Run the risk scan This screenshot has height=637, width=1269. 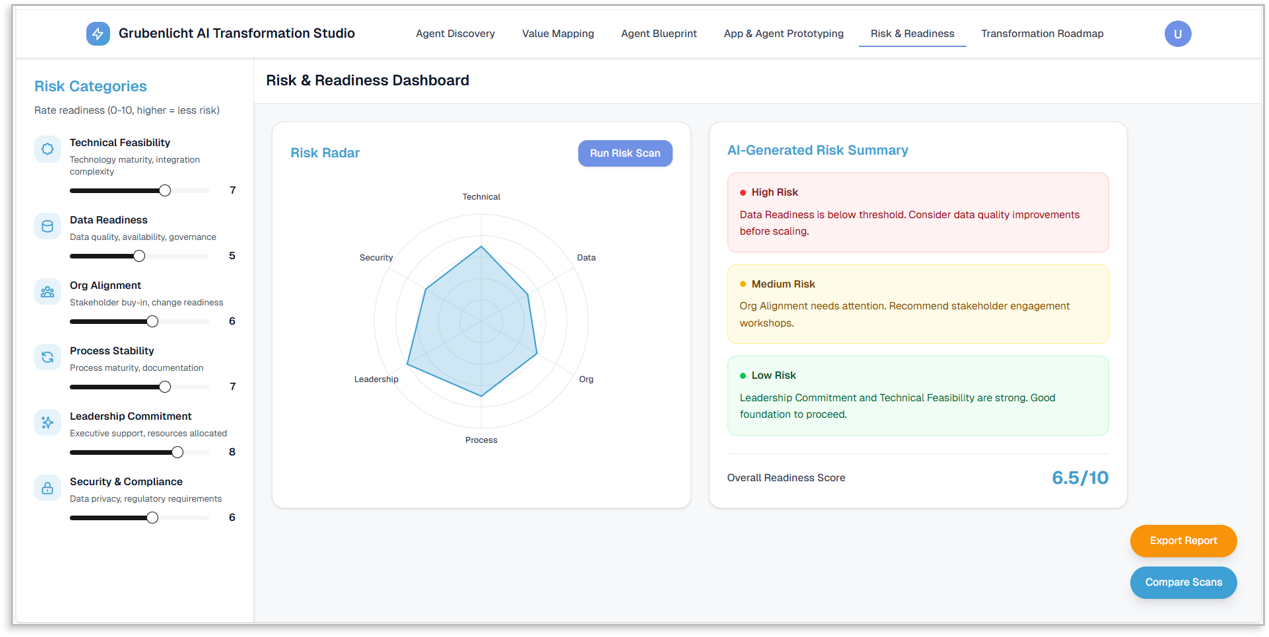(x=625, y=153)
